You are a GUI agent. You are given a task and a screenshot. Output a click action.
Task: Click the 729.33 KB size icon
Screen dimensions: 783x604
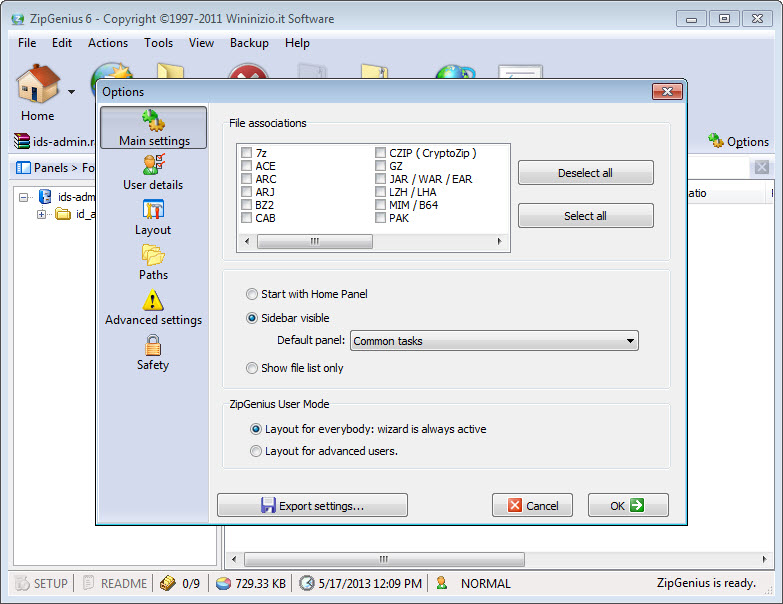223,583
